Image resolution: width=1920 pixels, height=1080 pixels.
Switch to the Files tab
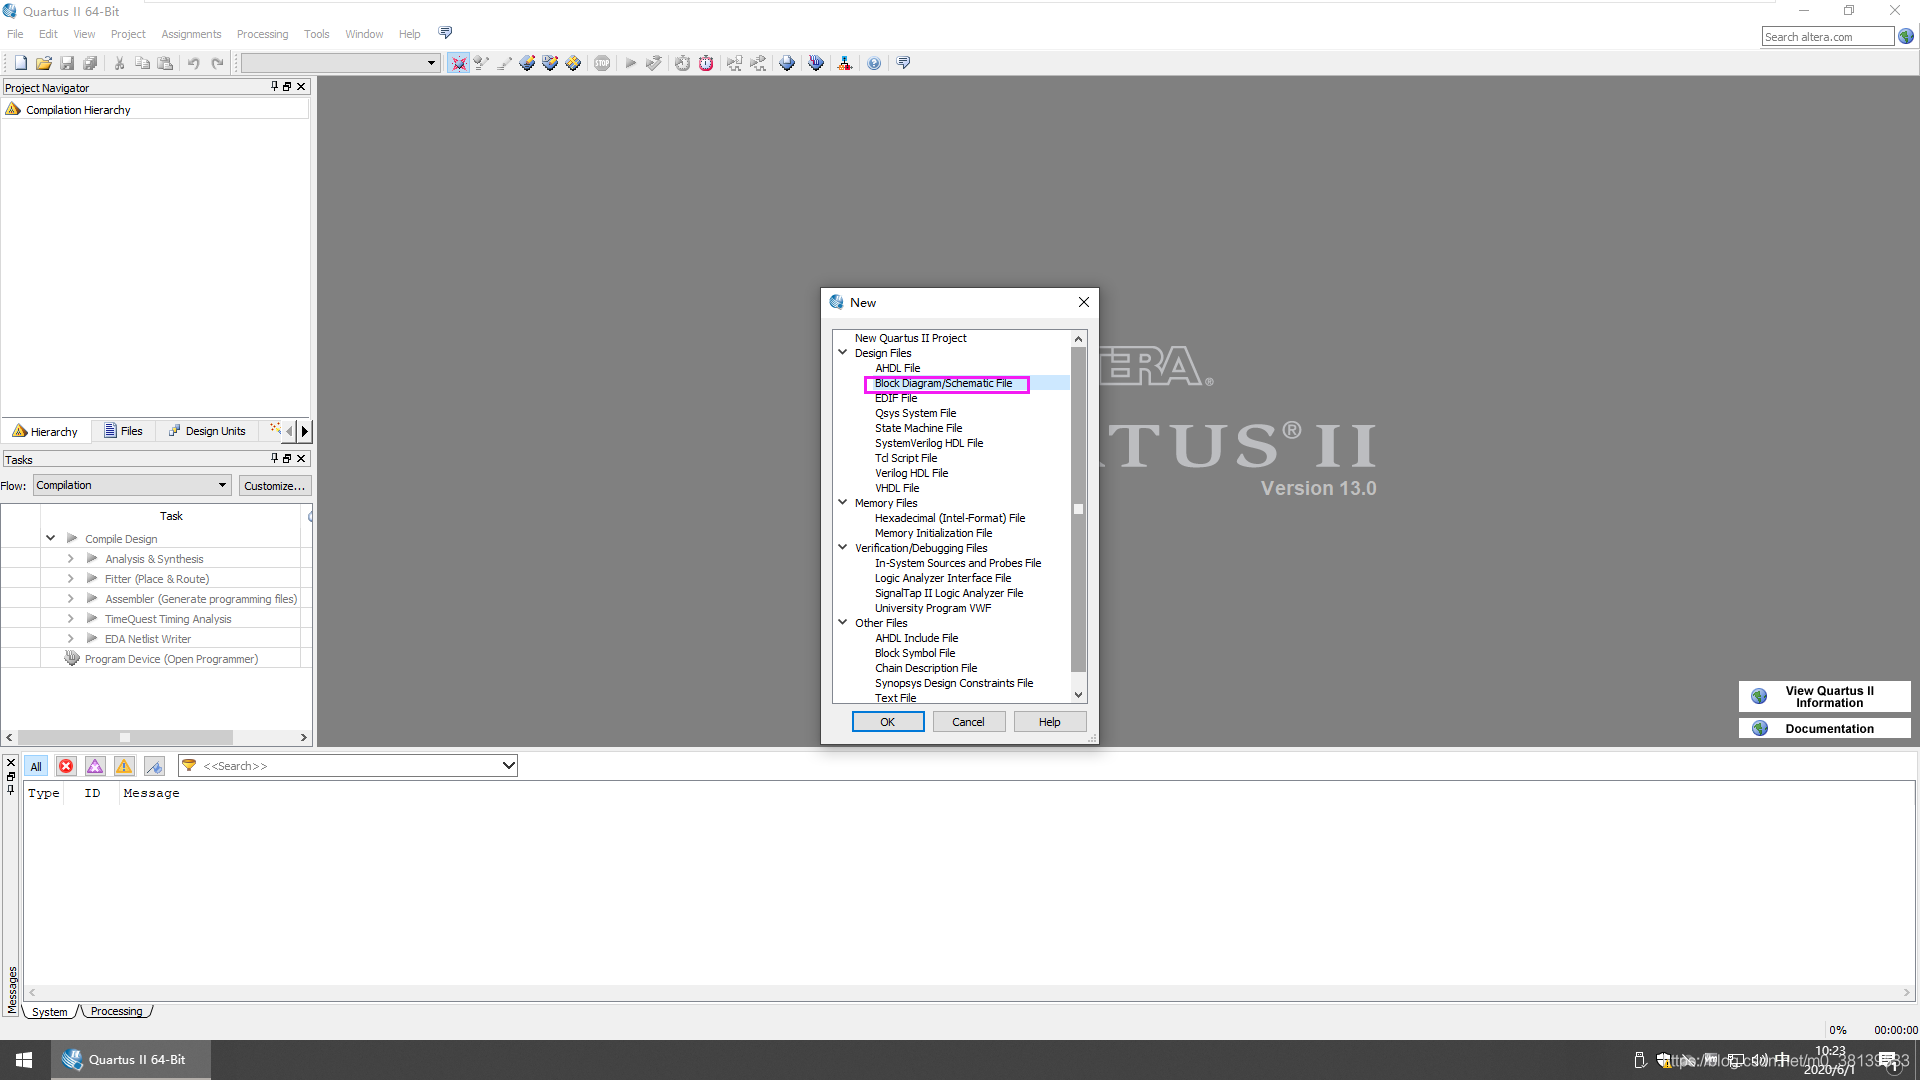point(124,431)
